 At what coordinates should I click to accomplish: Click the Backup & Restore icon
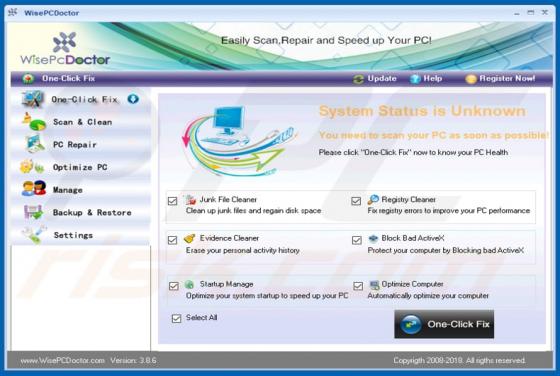coord(33,212)
